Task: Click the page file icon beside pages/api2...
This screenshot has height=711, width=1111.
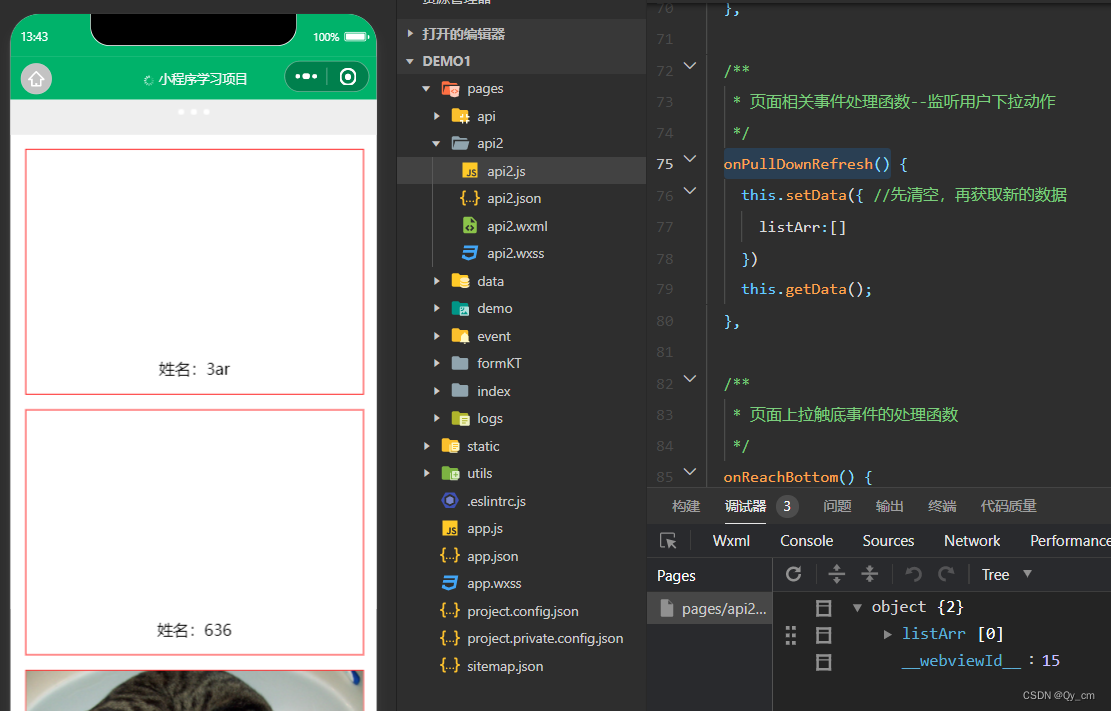Action: 666,608
